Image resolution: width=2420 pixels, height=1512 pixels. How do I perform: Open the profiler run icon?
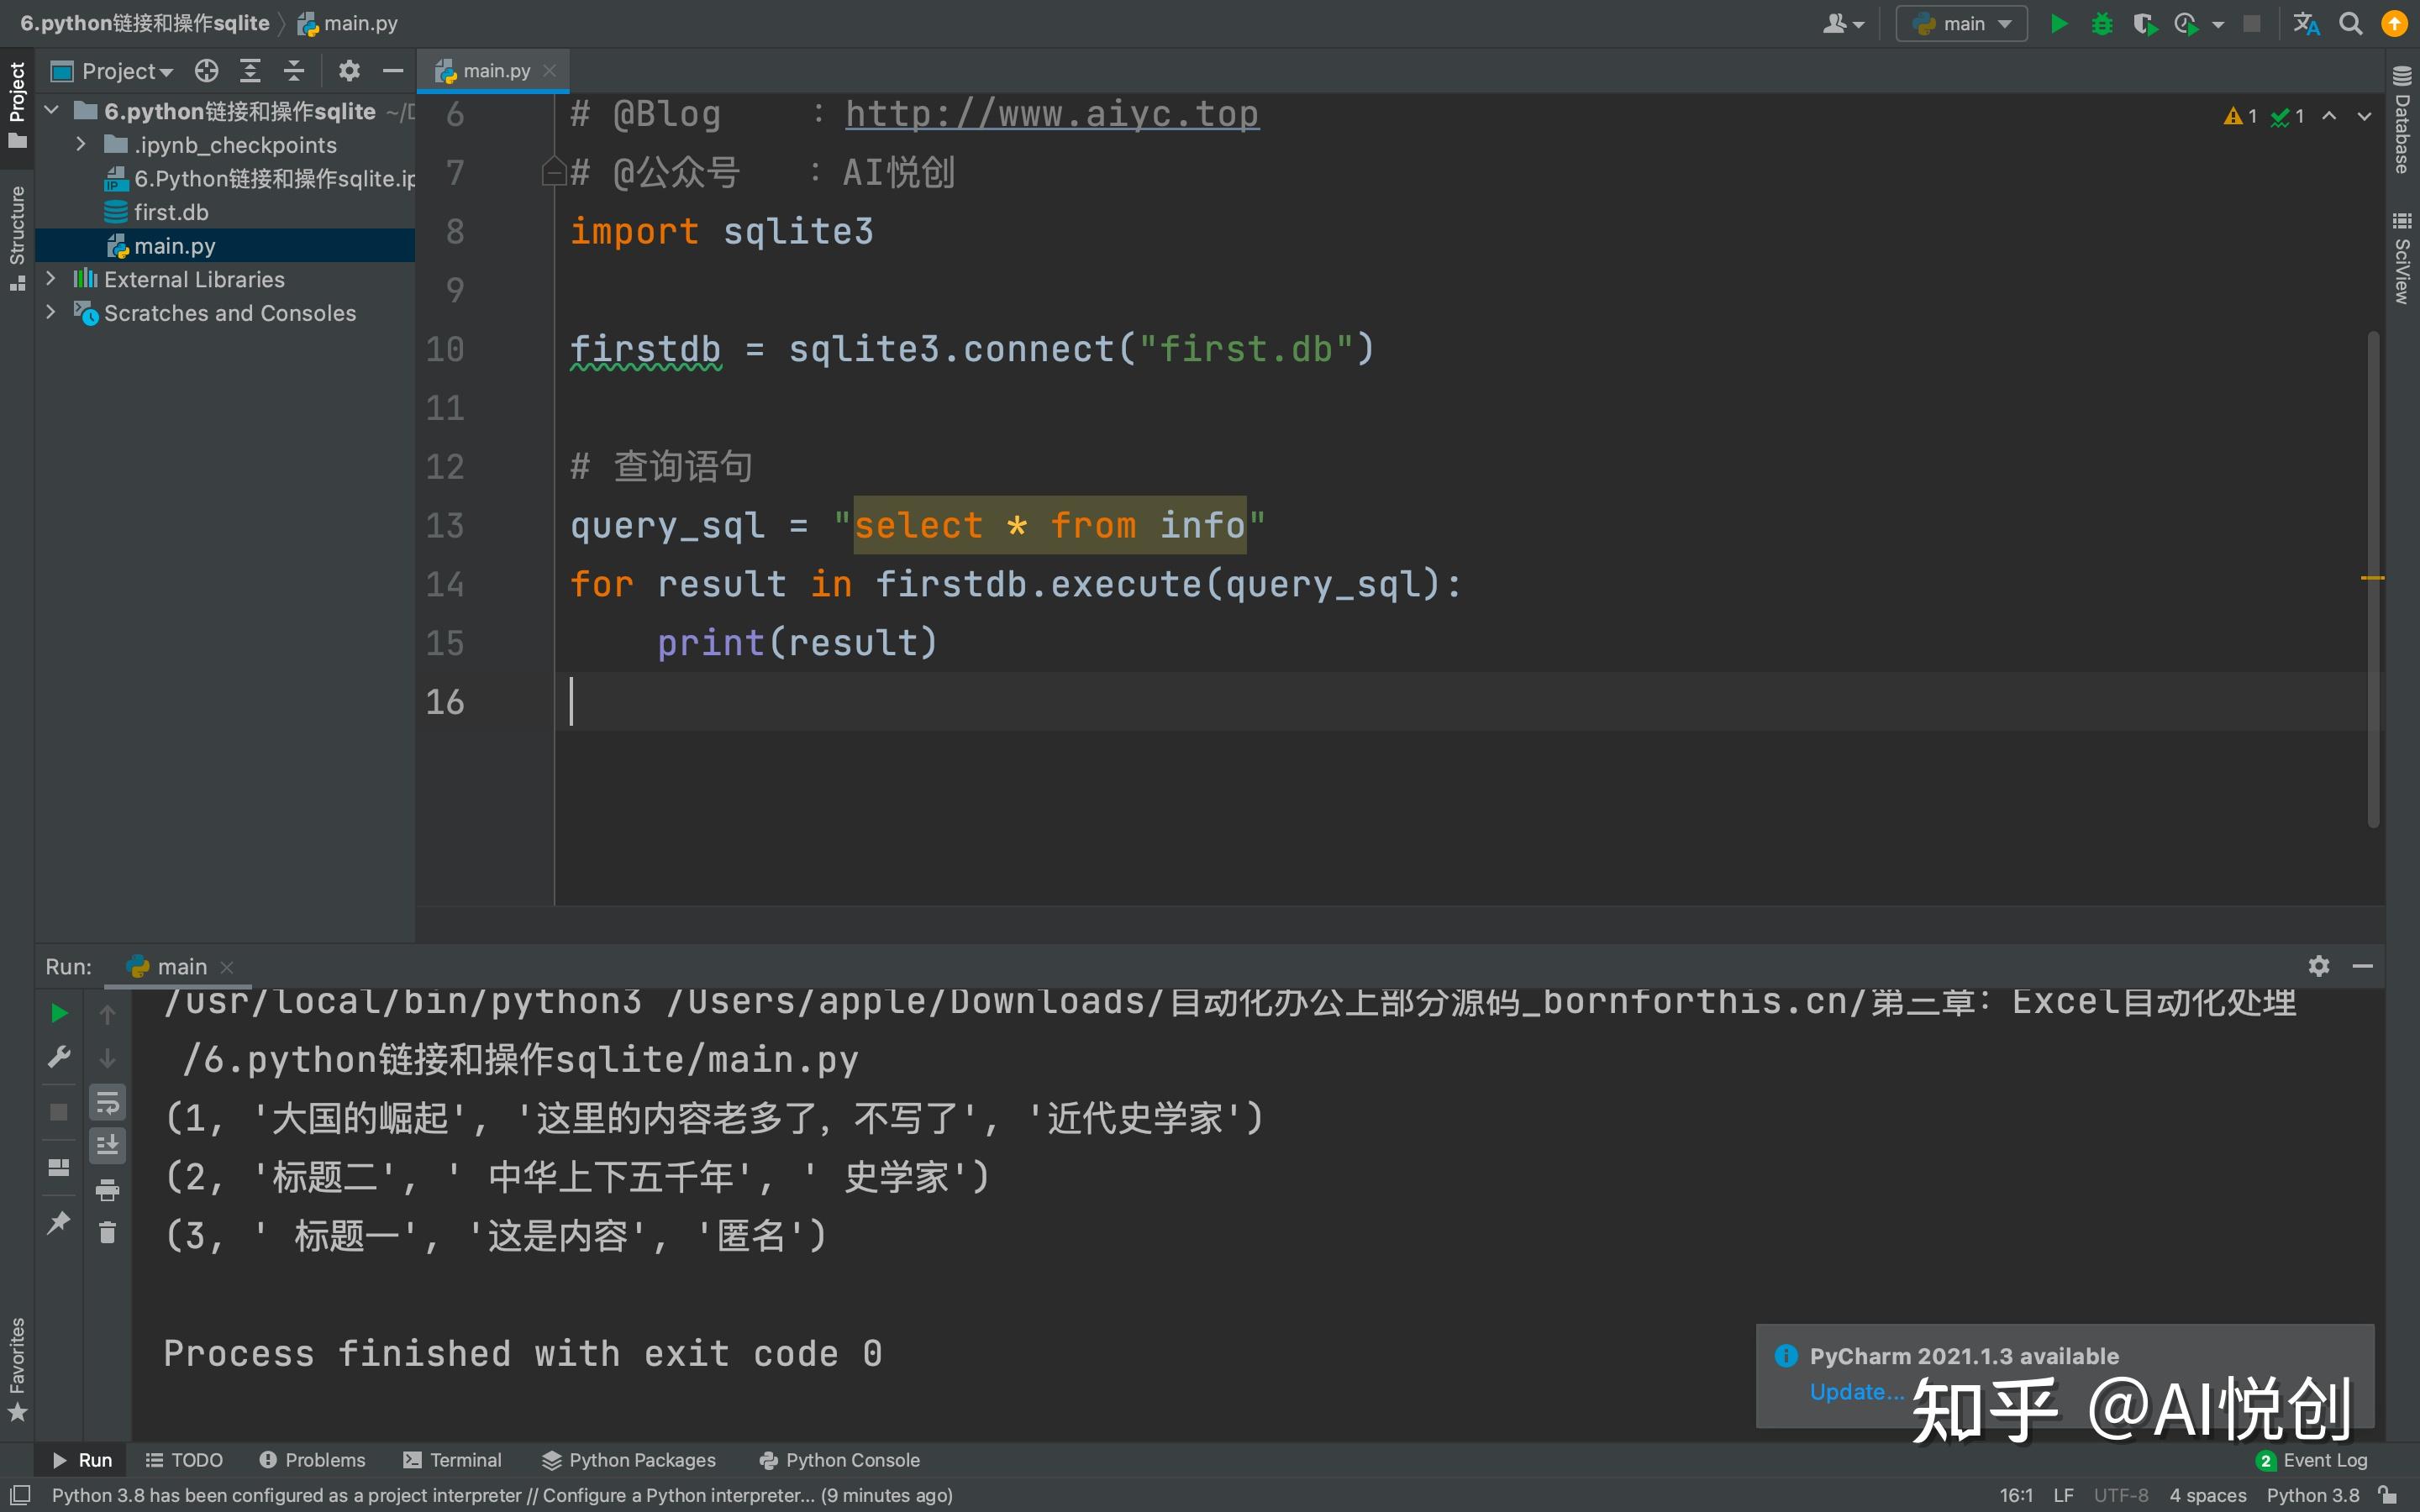pyautogui.click(x=2186, y=24)
